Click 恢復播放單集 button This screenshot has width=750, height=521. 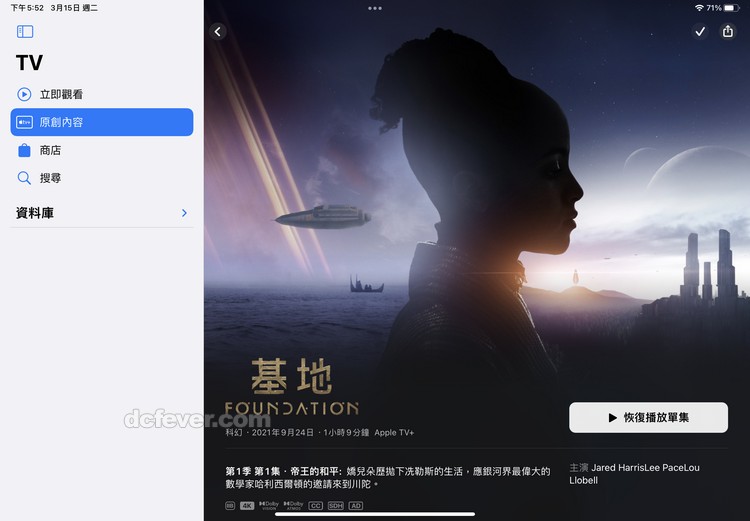point(648,417)
